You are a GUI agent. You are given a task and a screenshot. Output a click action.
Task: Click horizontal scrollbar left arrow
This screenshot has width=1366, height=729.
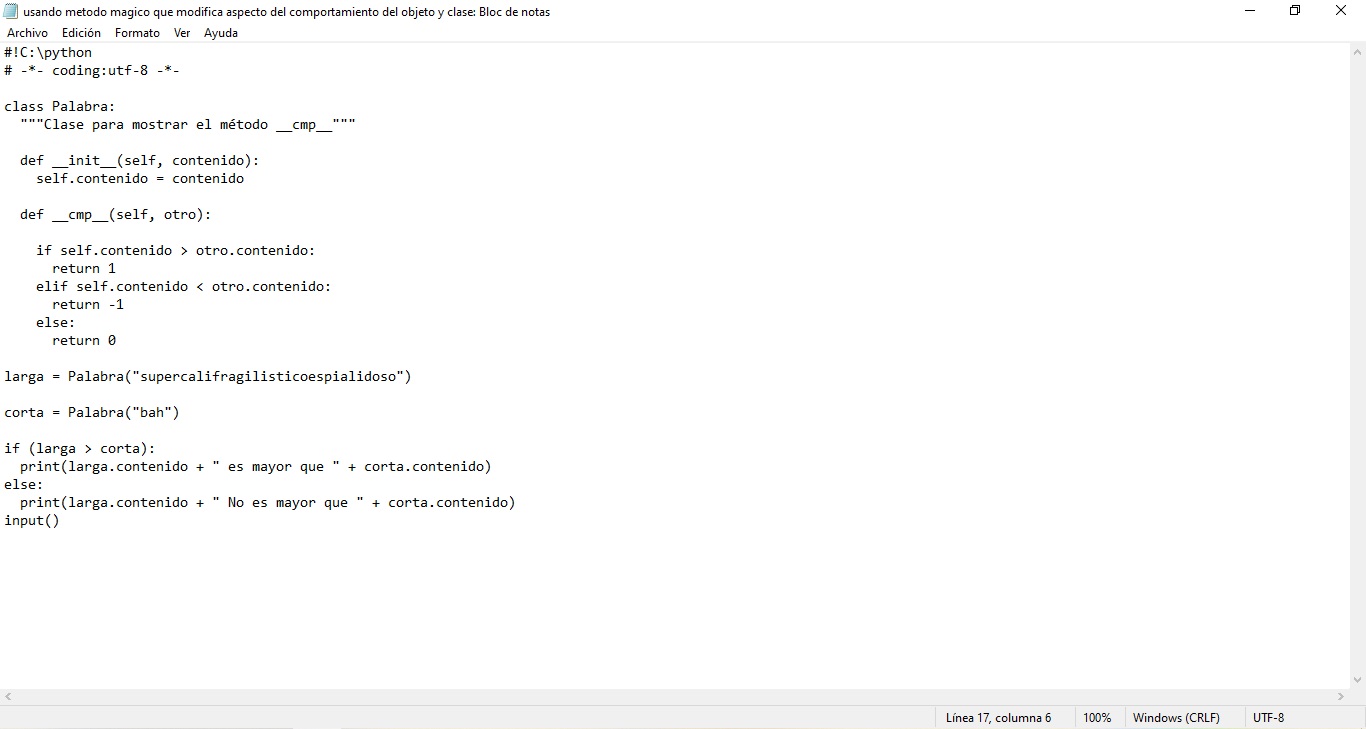click(8, 696)
